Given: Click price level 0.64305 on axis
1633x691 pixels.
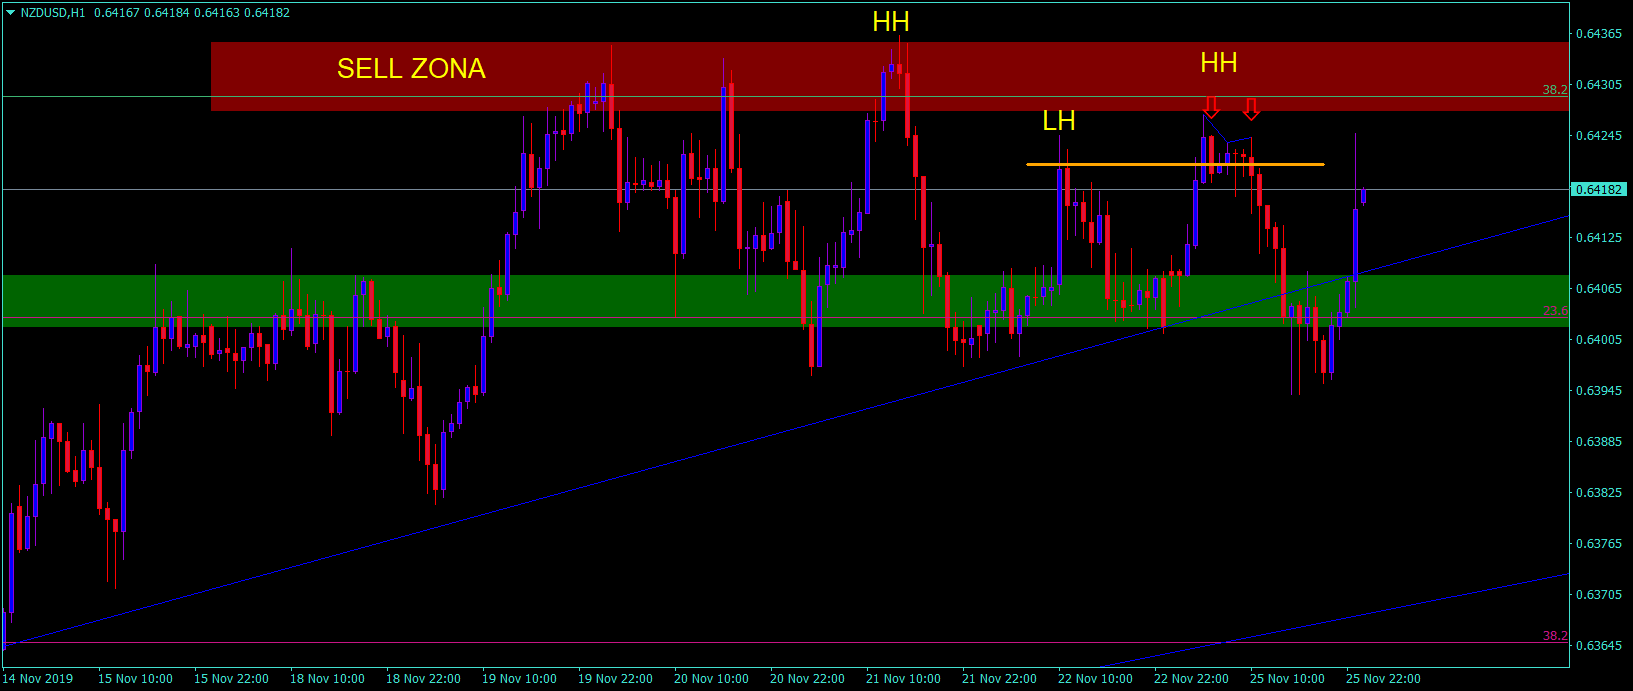Looking at the screenshot, I should [x=1599, y=85].
